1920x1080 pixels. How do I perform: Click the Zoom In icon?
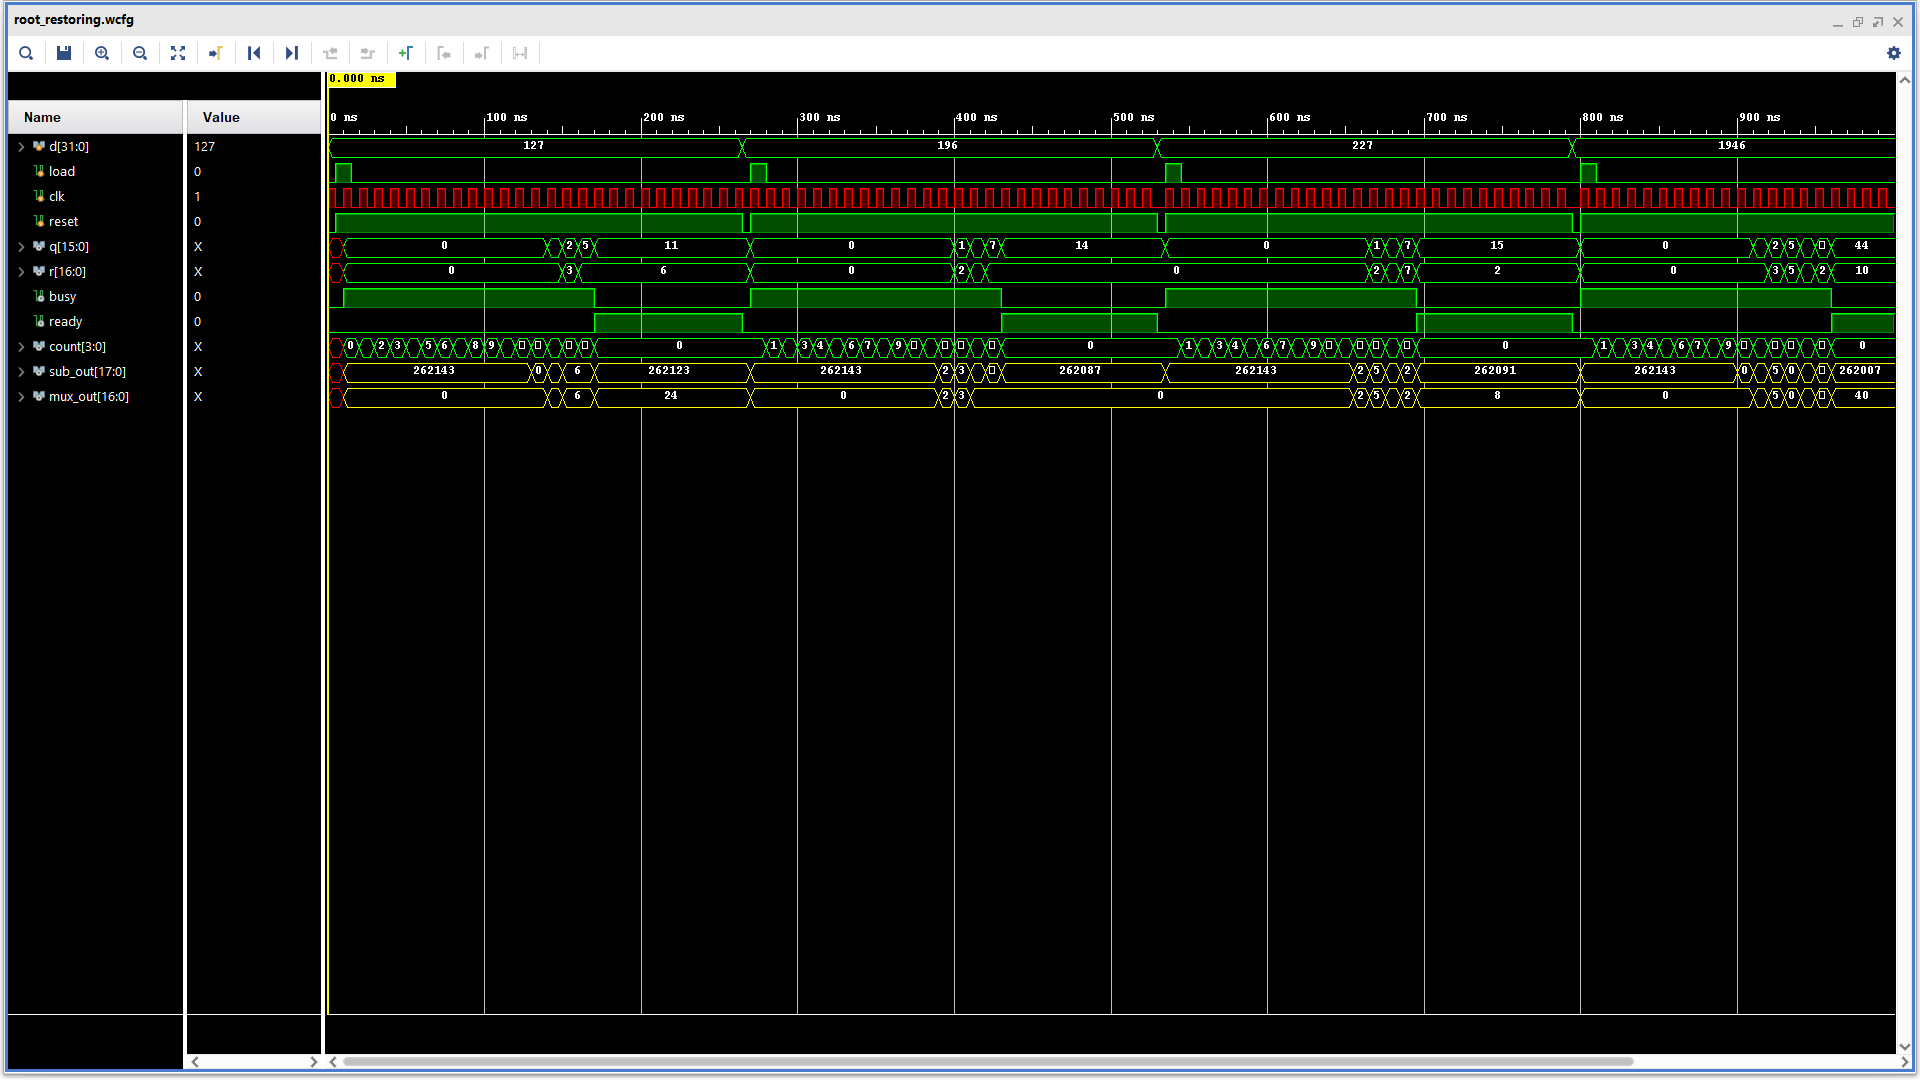click(x=102, y=53)
